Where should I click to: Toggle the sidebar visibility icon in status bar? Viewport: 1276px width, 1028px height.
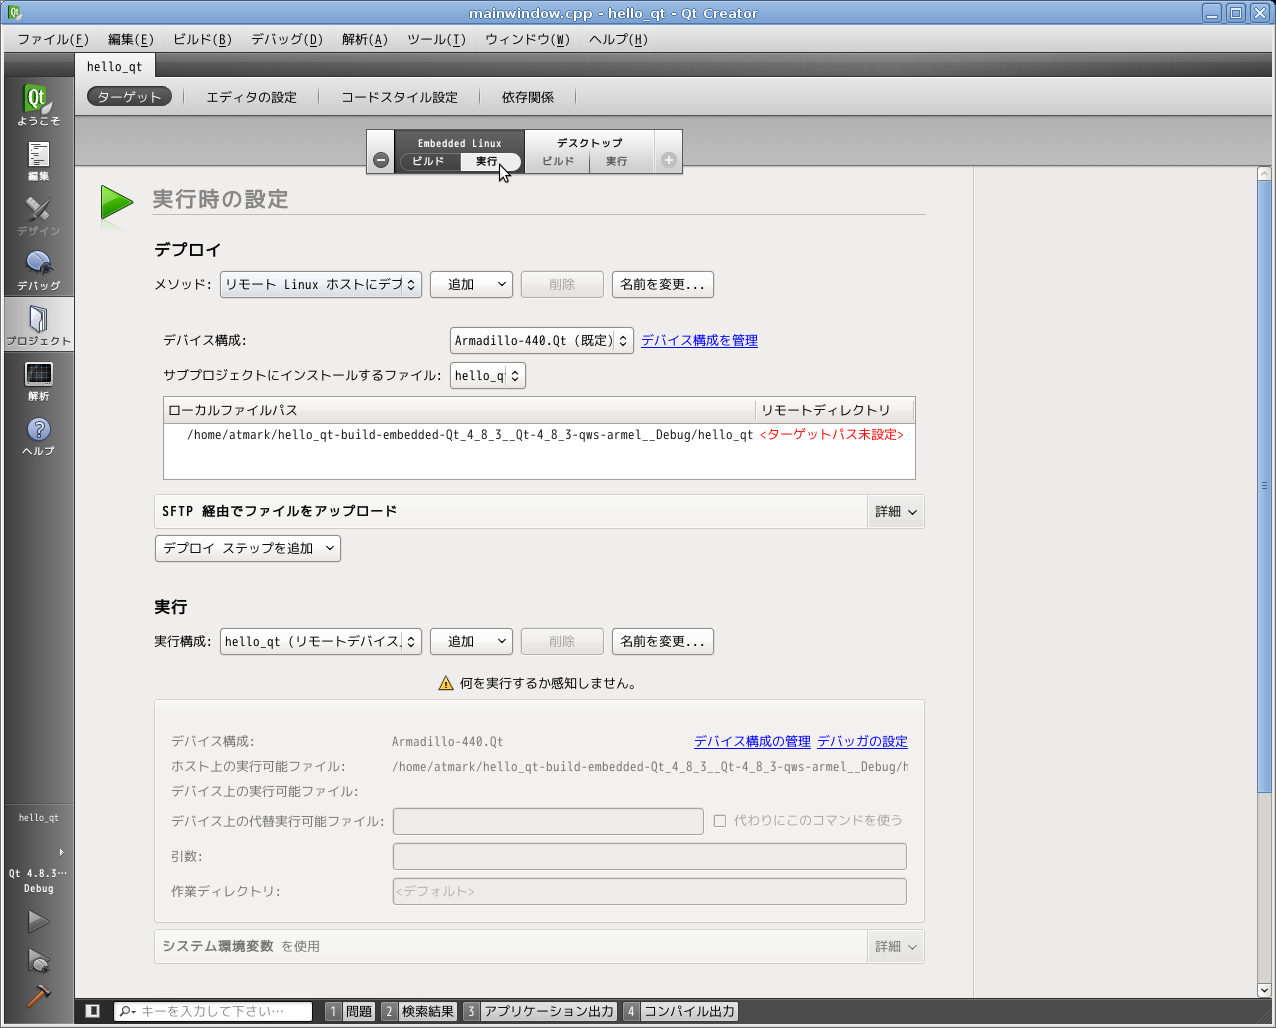click(92, 1011)
